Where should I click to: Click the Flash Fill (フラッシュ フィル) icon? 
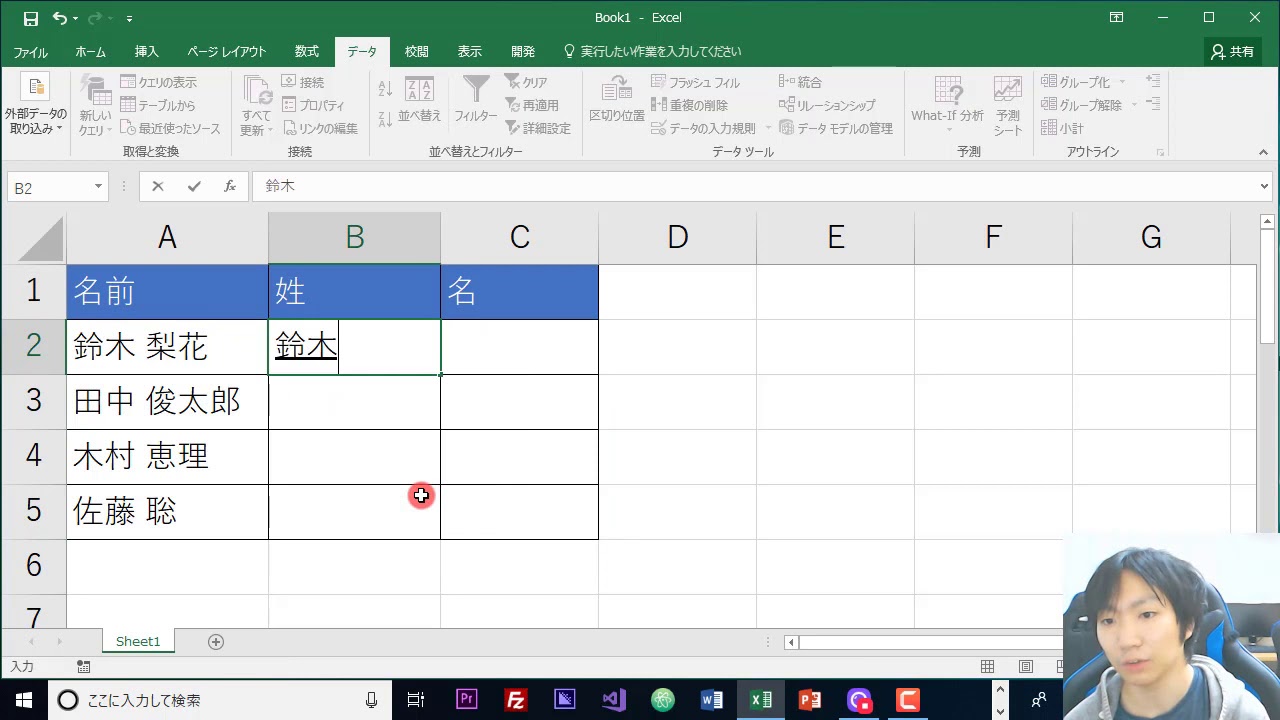659,82
